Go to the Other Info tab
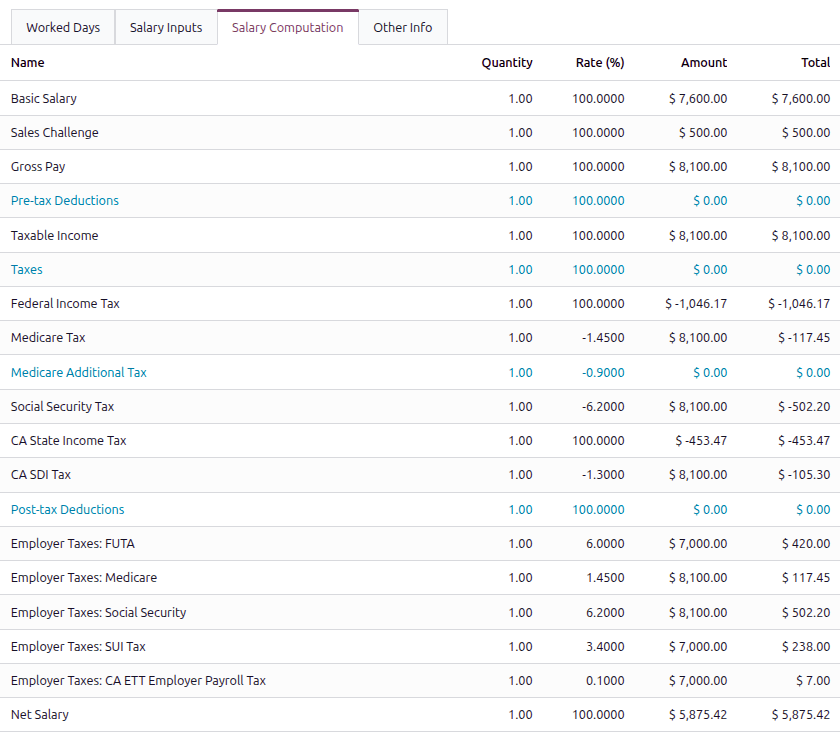 [x=403, y=27]
